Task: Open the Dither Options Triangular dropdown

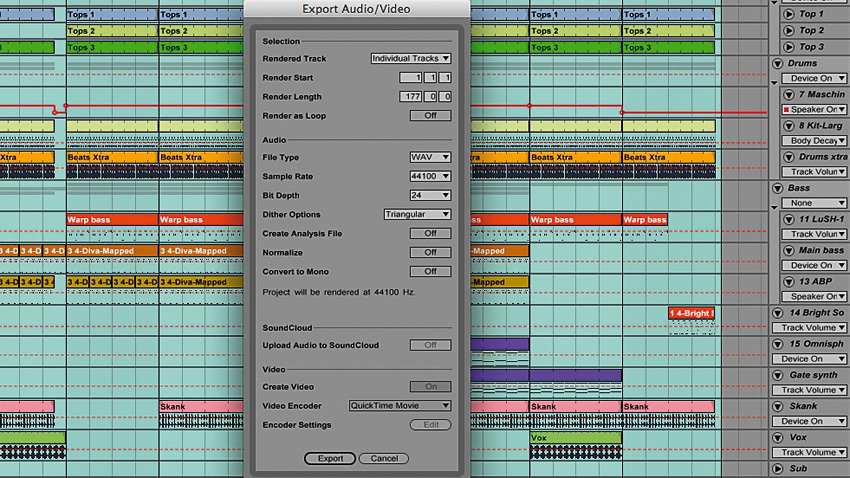Action: click(x=417, y=215)
